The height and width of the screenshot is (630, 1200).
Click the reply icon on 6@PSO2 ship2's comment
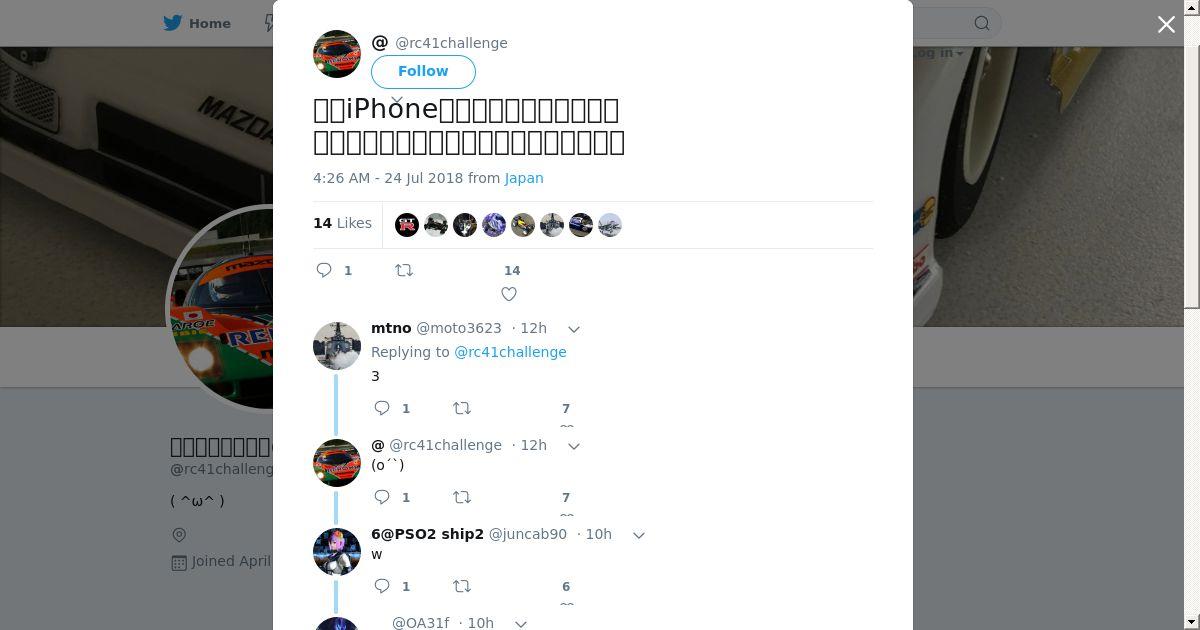382,586
